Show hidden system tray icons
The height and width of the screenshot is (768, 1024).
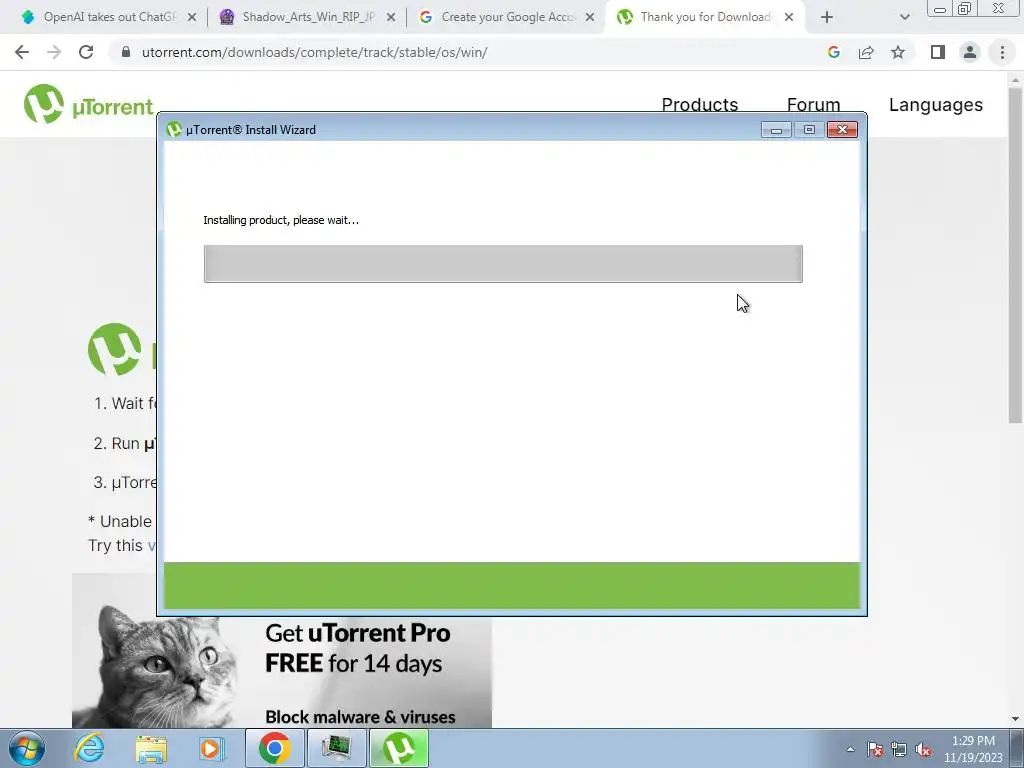(x=850, y=749)
